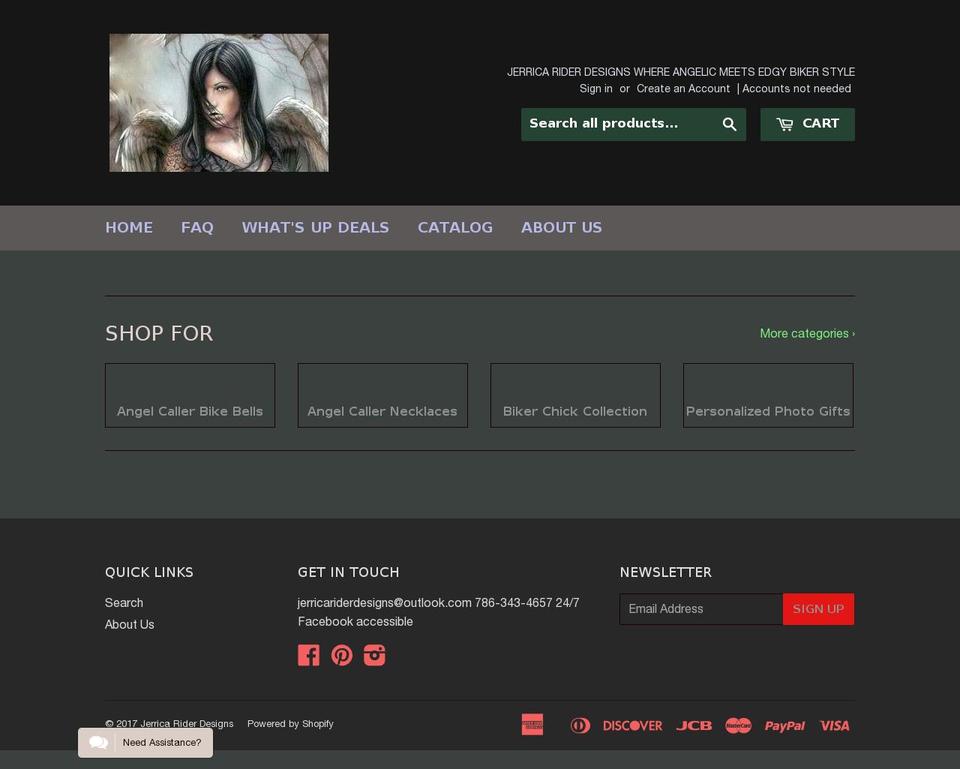Click the 'Accounts not needed' text
Viewport: 960px width, 769px height.
click(797, 89)
